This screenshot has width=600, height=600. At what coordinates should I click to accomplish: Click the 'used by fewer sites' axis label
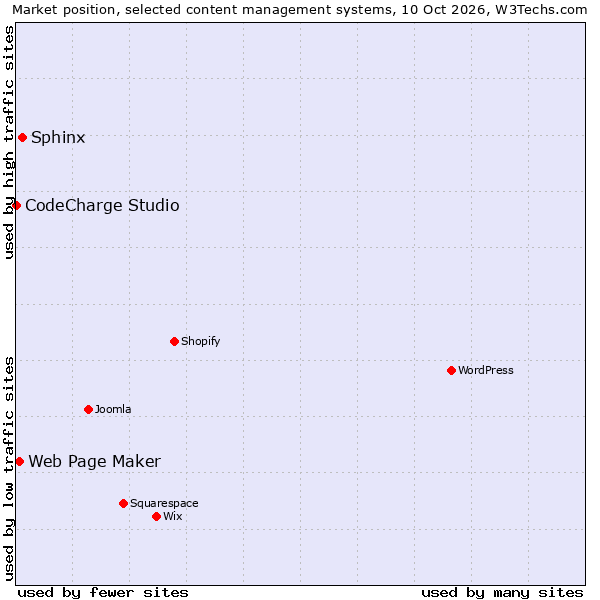coord(103,593)
